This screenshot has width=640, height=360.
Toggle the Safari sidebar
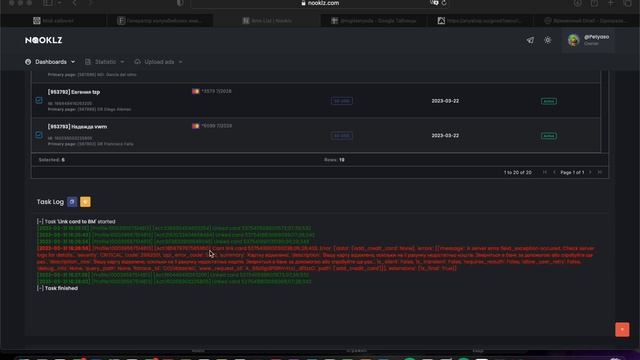pos(48,3)
